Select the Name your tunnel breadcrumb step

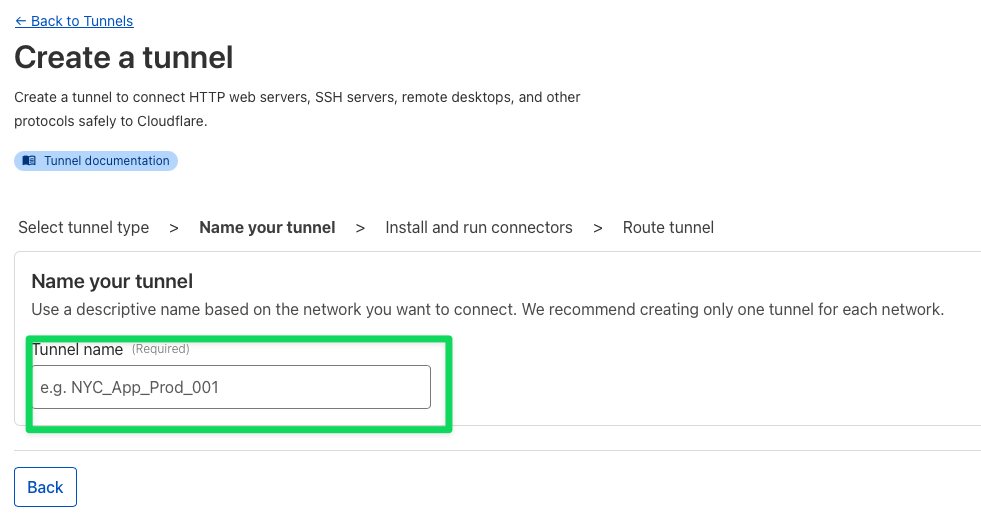tap(267, 227)
